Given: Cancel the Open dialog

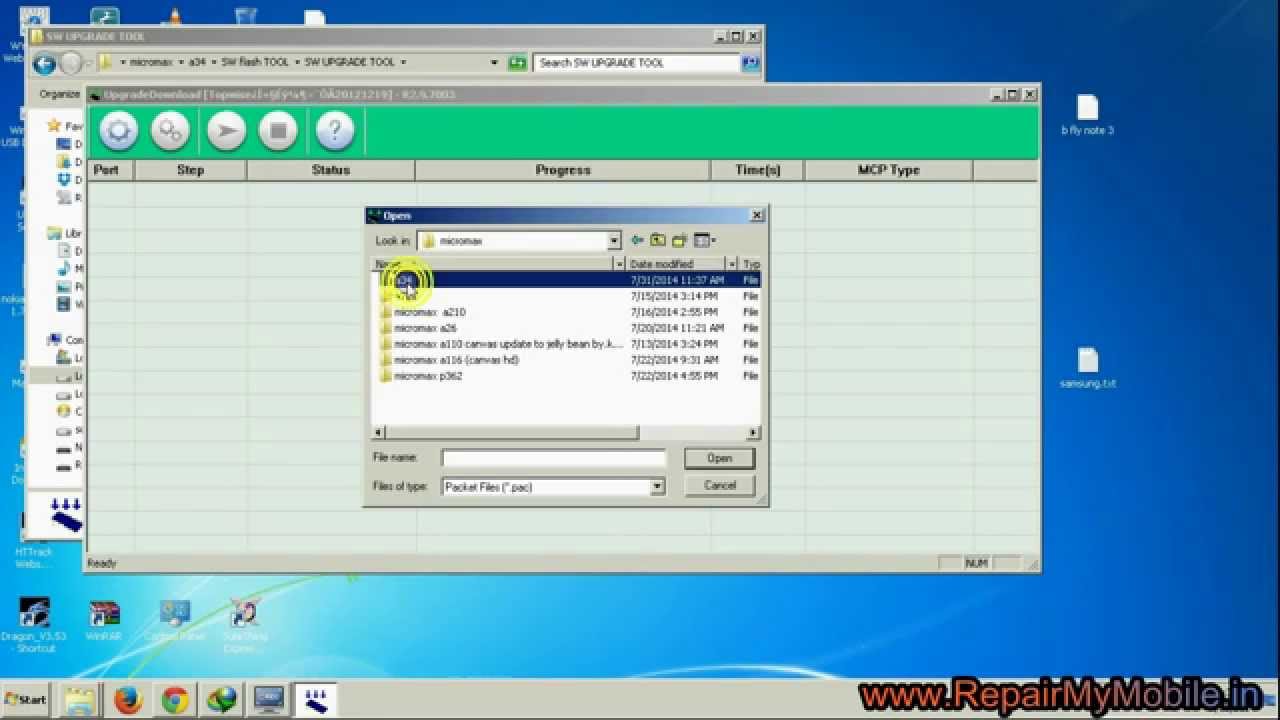Looking at the screenshot, I should 720,485.
